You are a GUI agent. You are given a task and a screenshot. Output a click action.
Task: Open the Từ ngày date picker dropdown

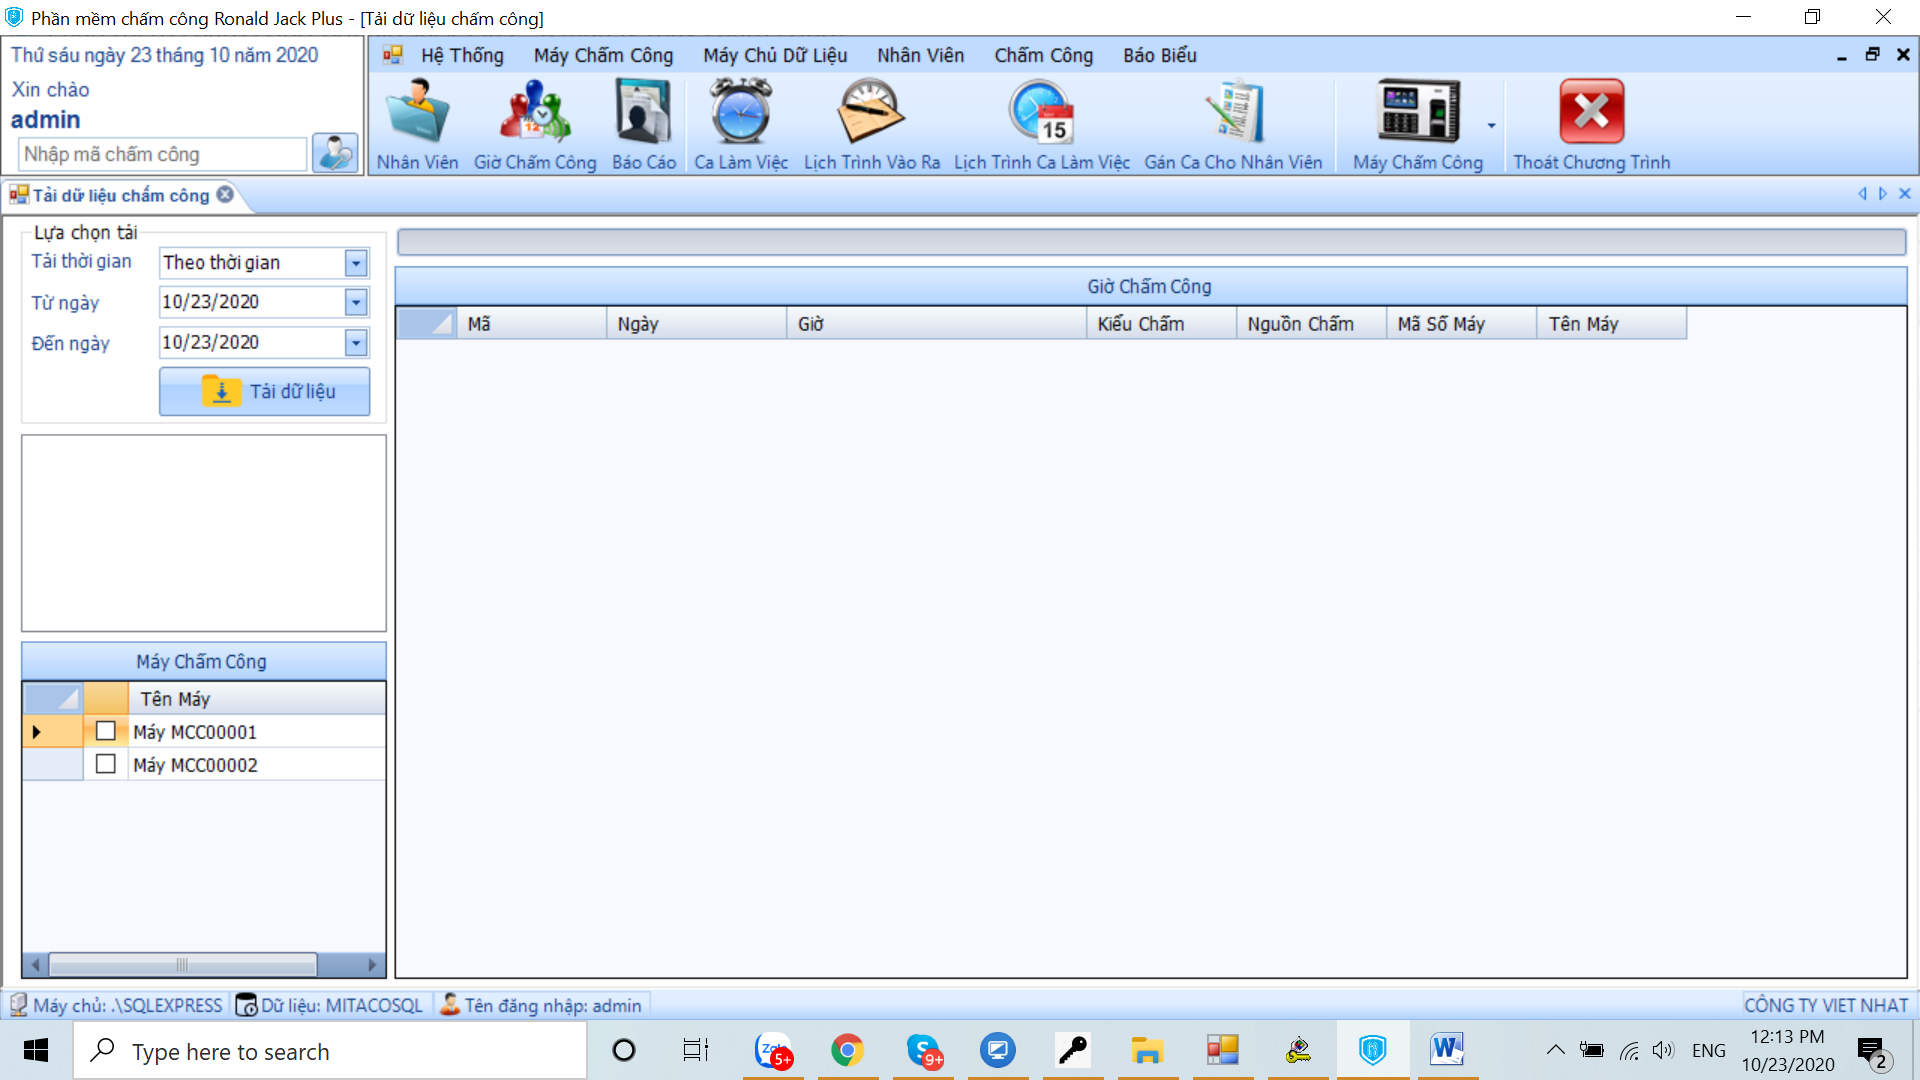point(356,302)
